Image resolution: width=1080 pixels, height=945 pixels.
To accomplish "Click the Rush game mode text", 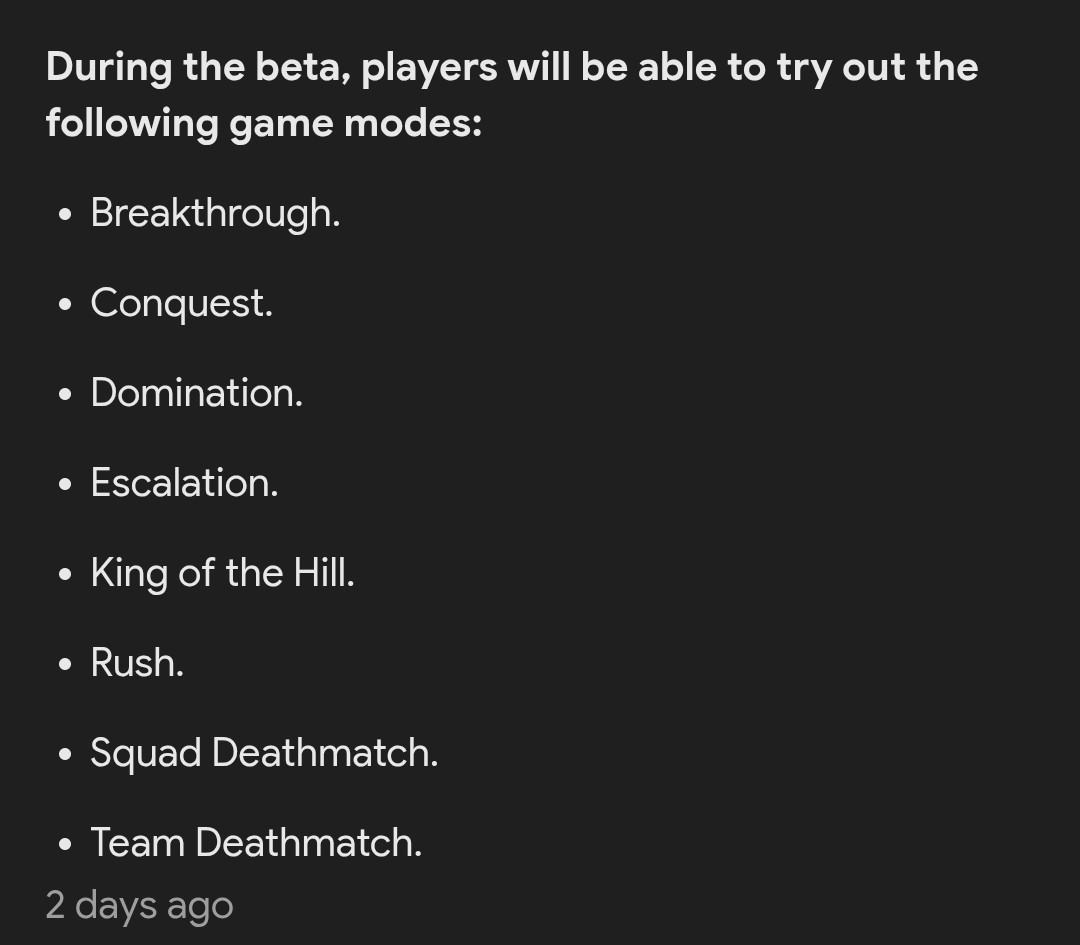I will coord(137,663).
